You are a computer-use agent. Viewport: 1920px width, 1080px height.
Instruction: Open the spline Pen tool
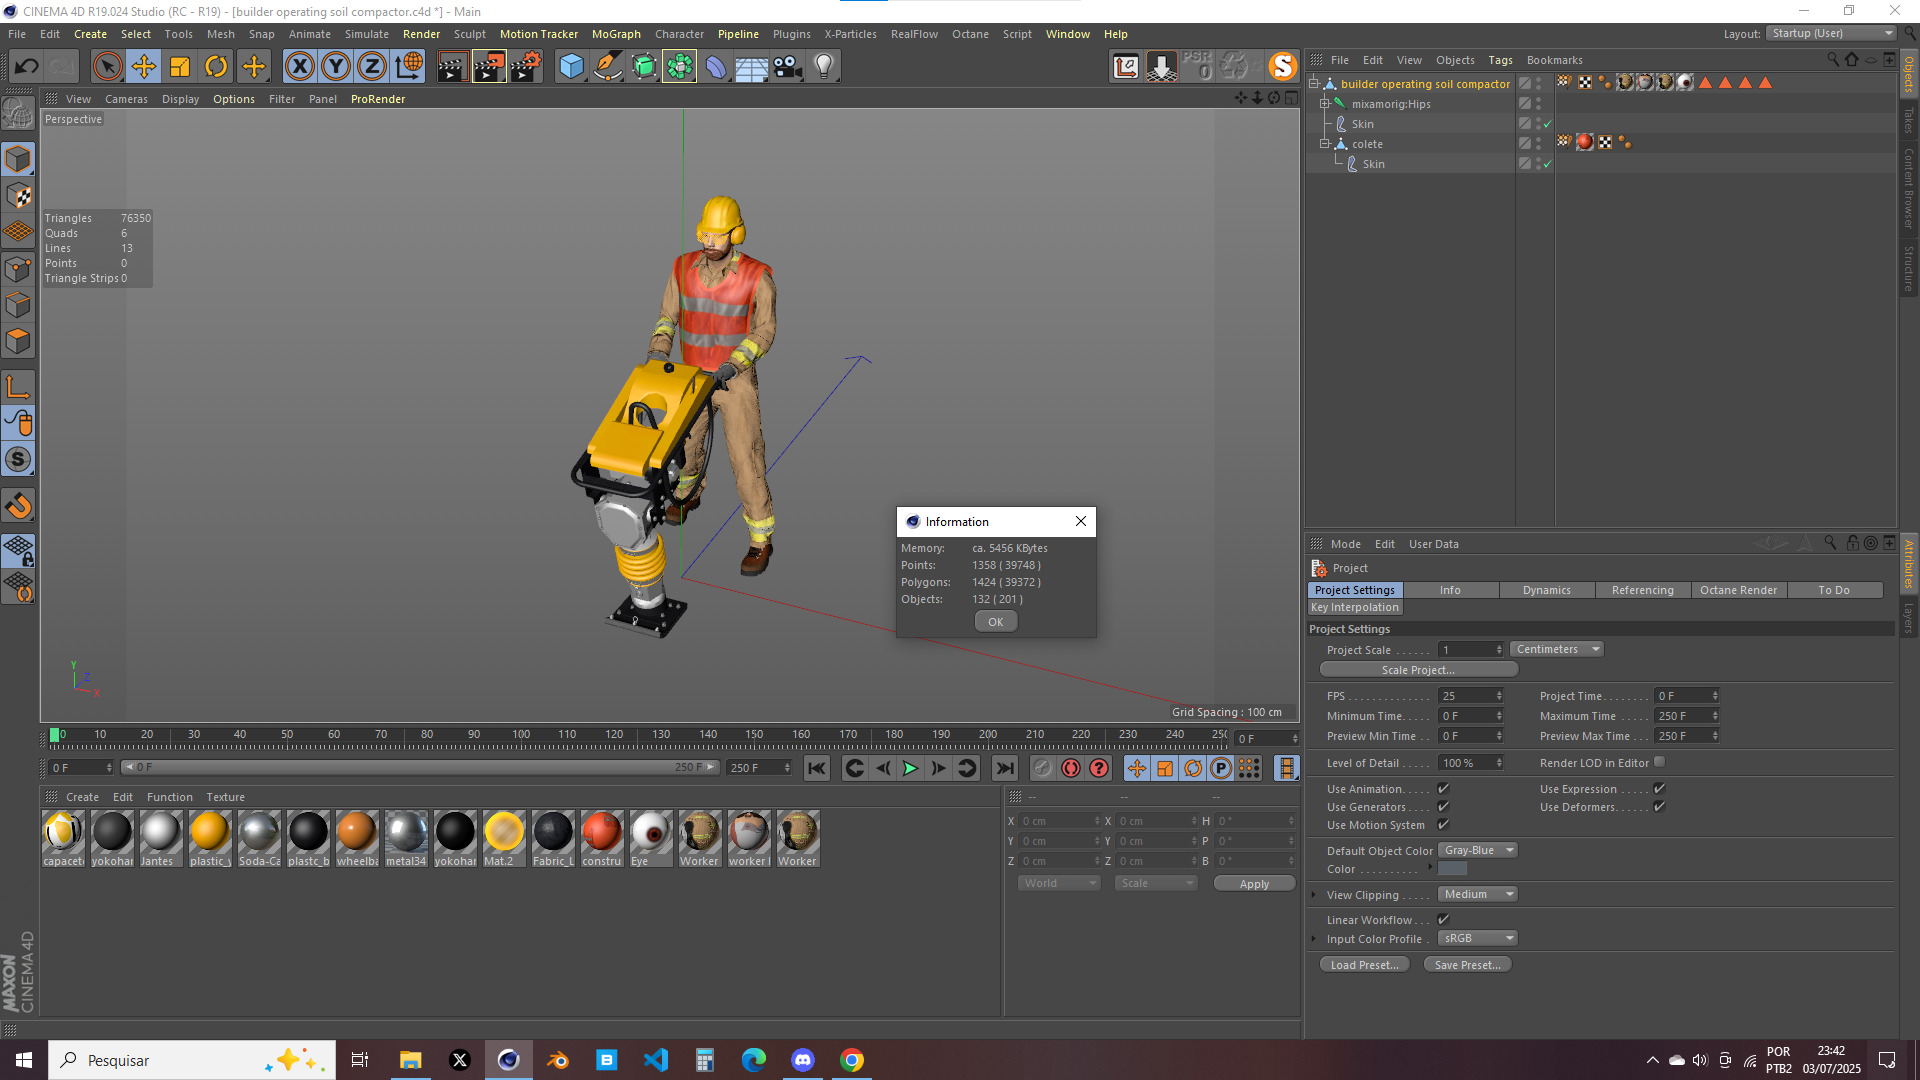[607, 67]
